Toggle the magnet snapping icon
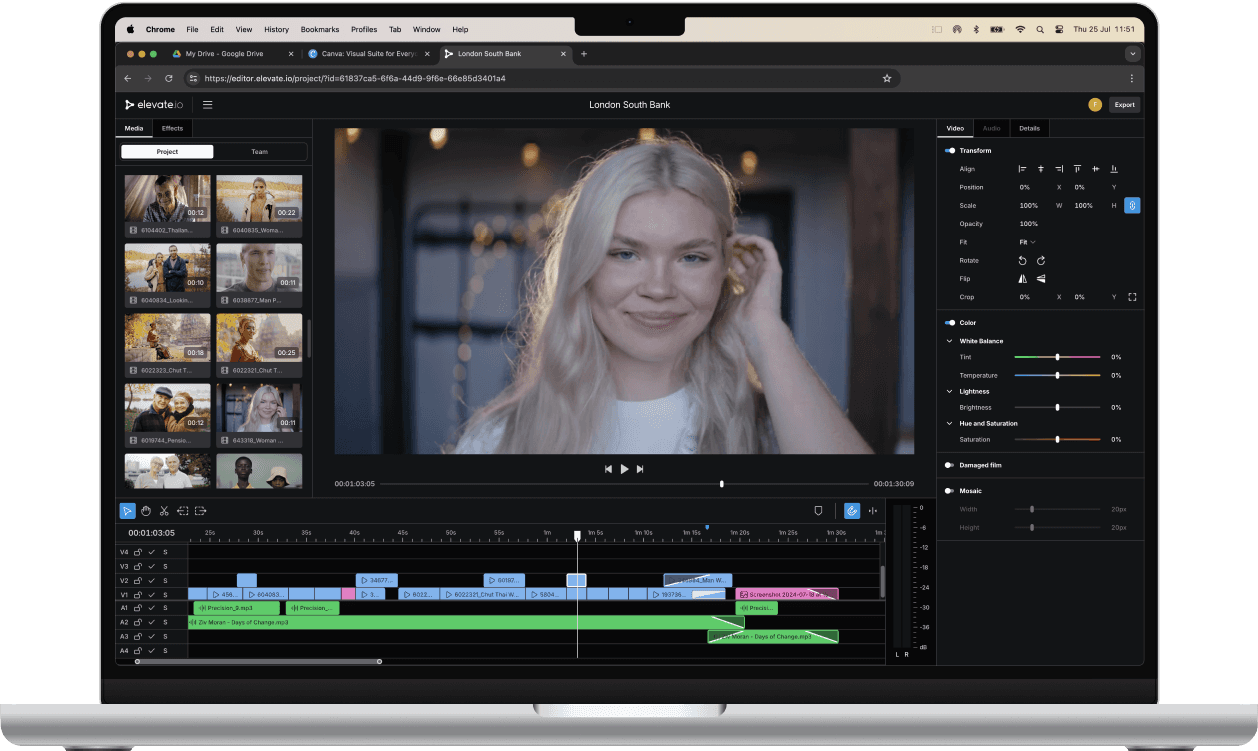The height and width of the screenshot is (751, 1258). click(x=852, y=511)
